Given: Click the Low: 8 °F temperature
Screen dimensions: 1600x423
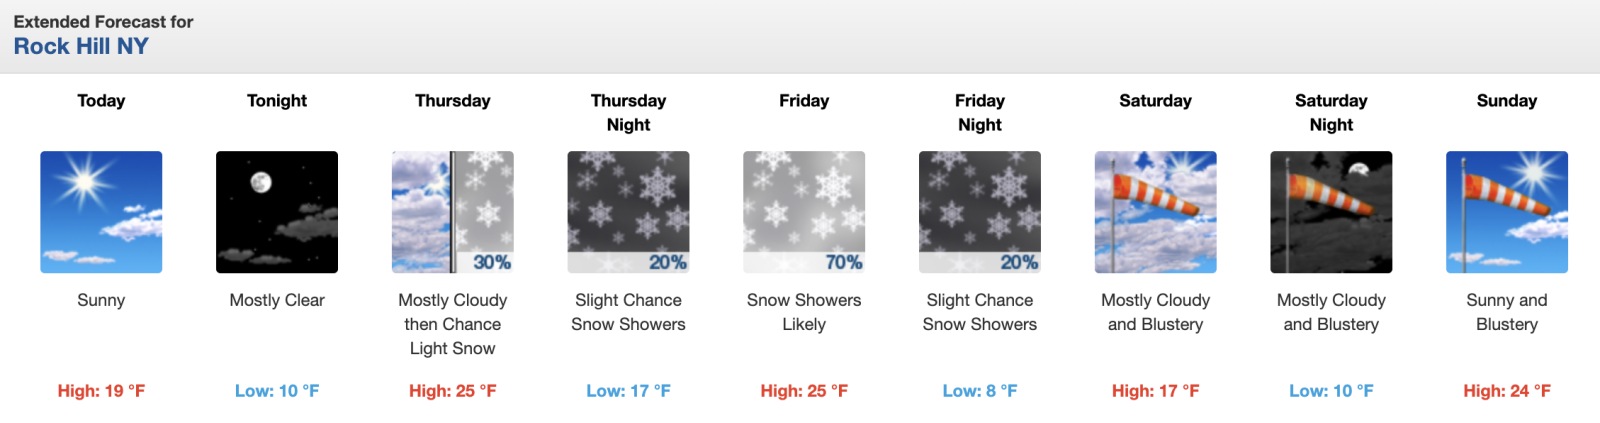Looking at the screenshot, I should pos(980,391).
